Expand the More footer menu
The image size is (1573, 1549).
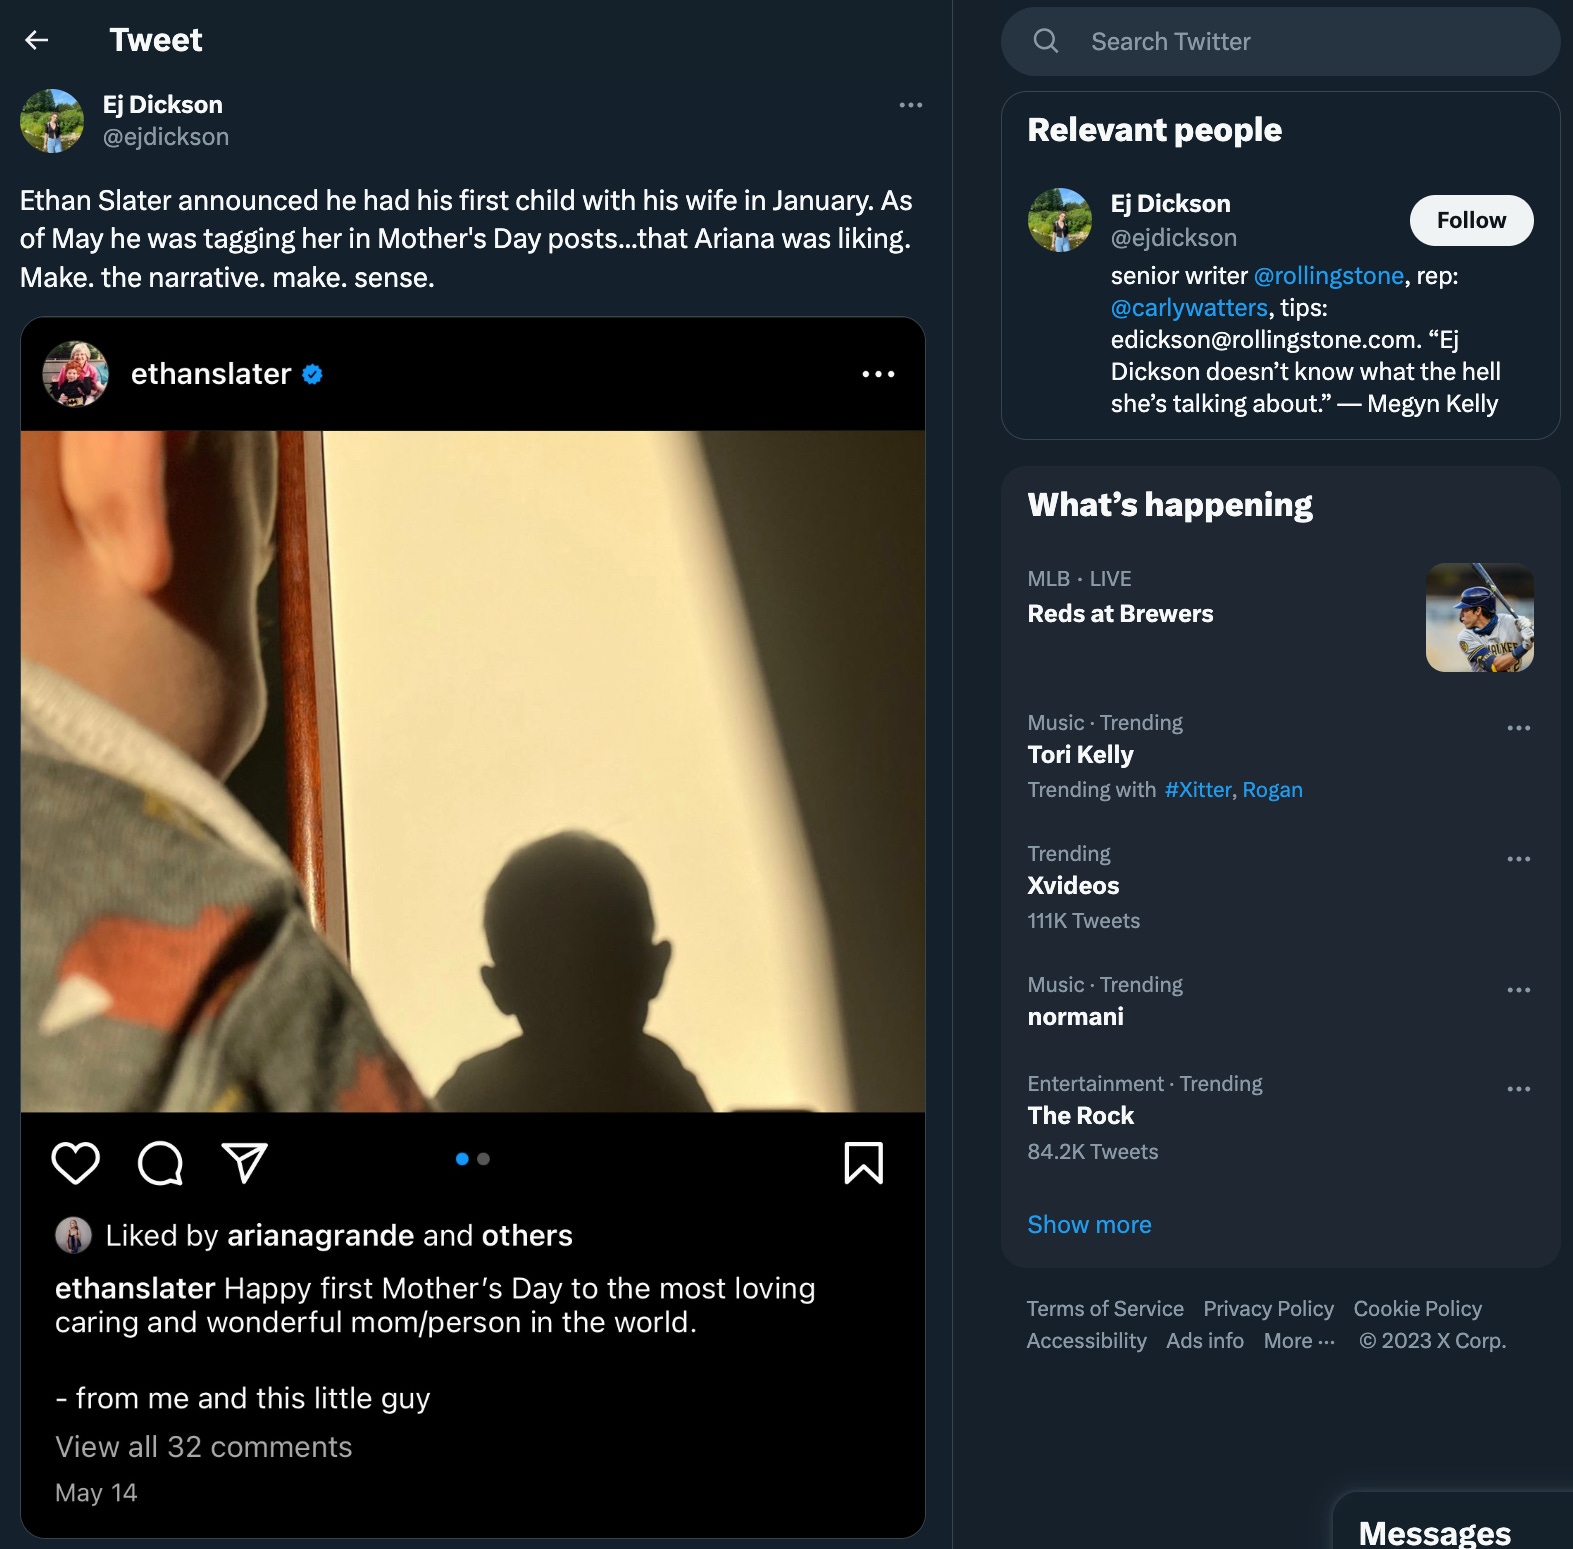click(x=1299, y=1341)
